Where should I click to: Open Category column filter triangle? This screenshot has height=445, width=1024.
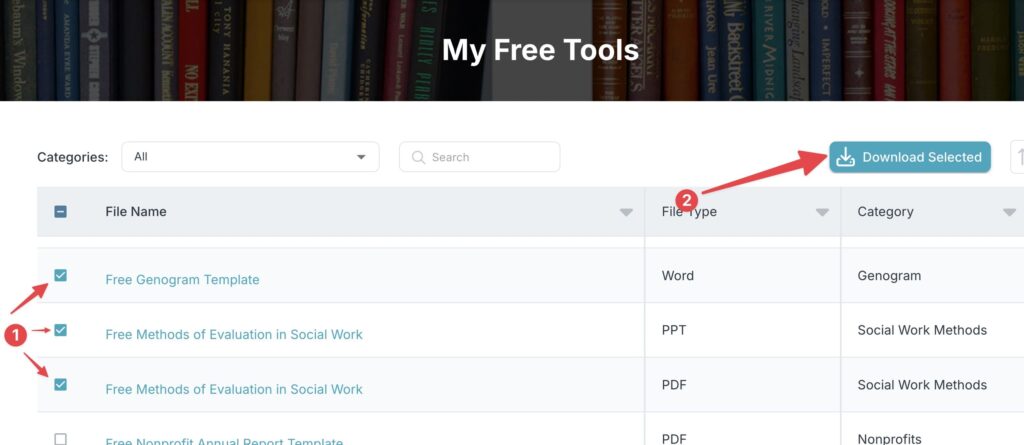pos(1010,212)
